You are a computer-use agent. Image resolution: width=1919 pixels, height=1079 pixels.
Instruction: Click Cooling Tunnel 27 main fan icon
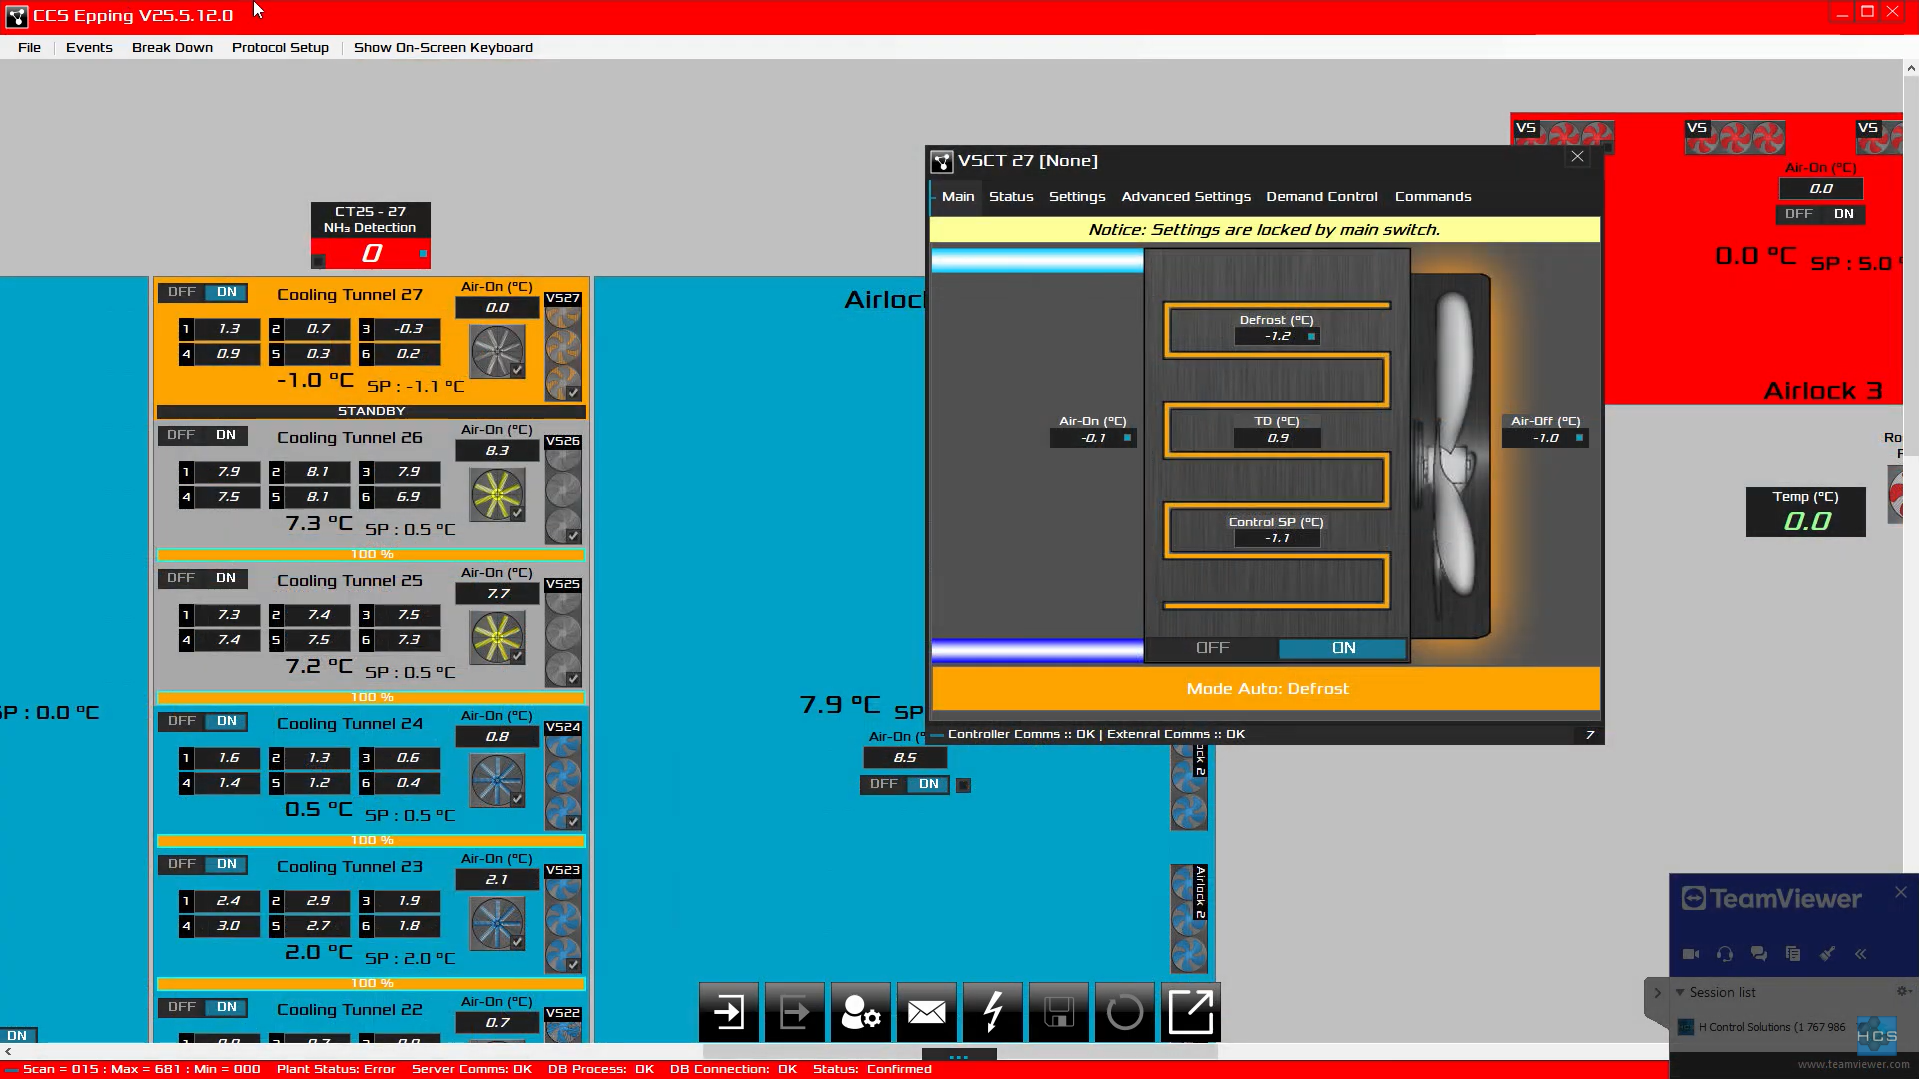(x=497, y=351)
